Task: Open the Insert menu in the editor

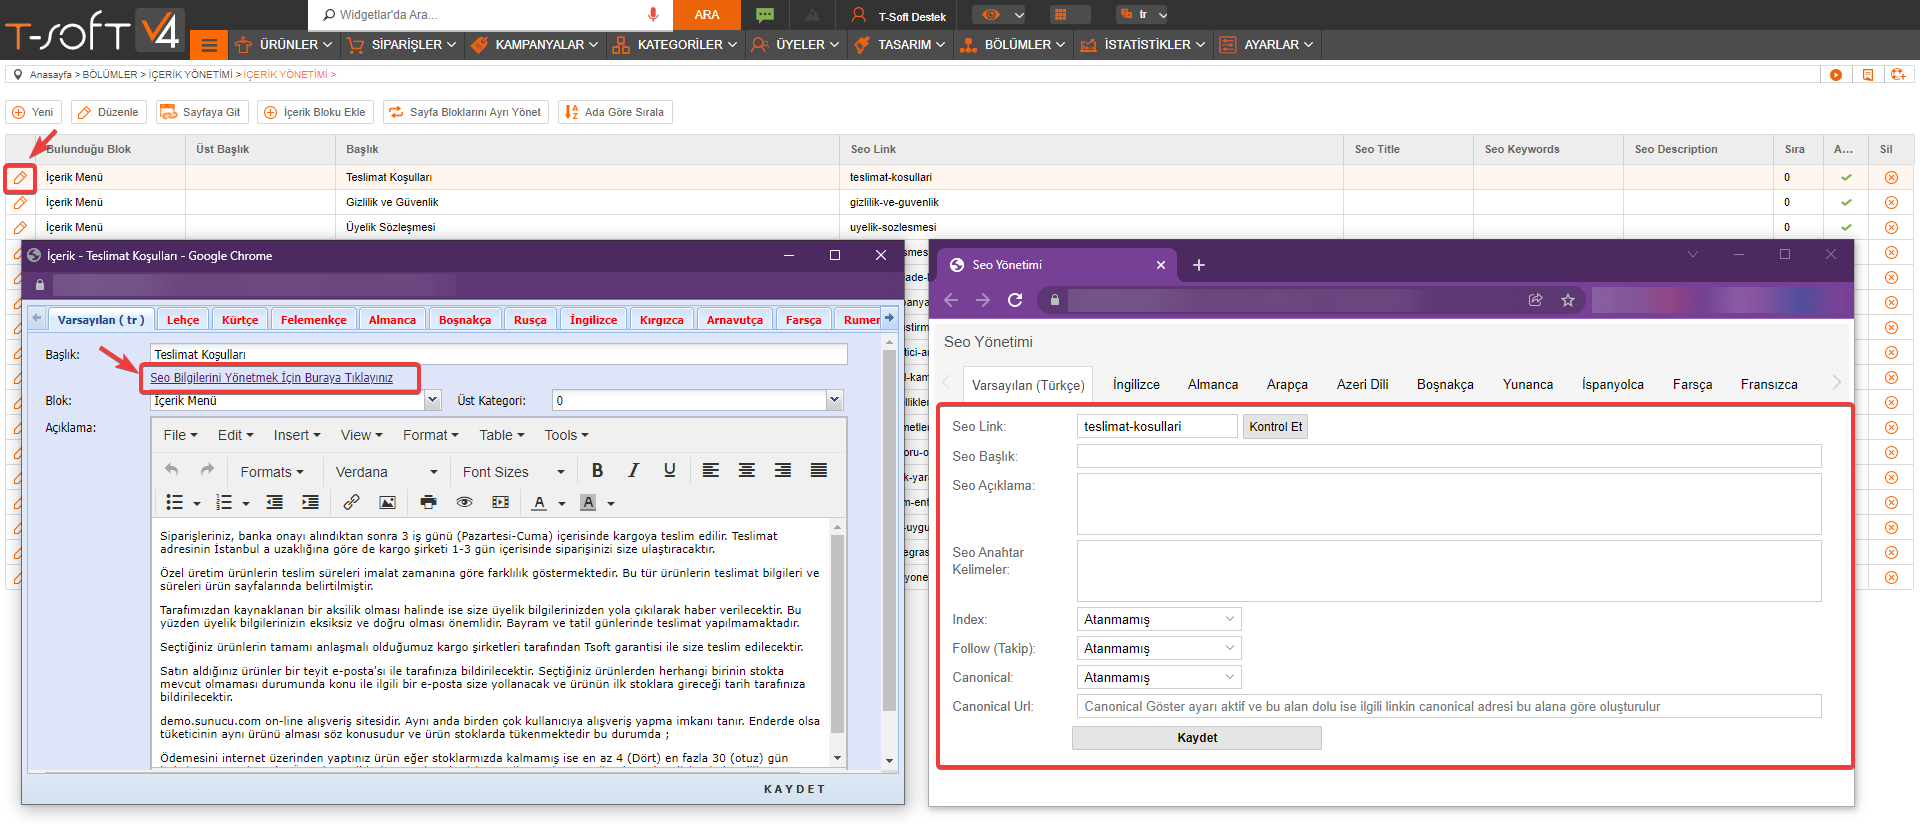Action: tap(297, 435)
